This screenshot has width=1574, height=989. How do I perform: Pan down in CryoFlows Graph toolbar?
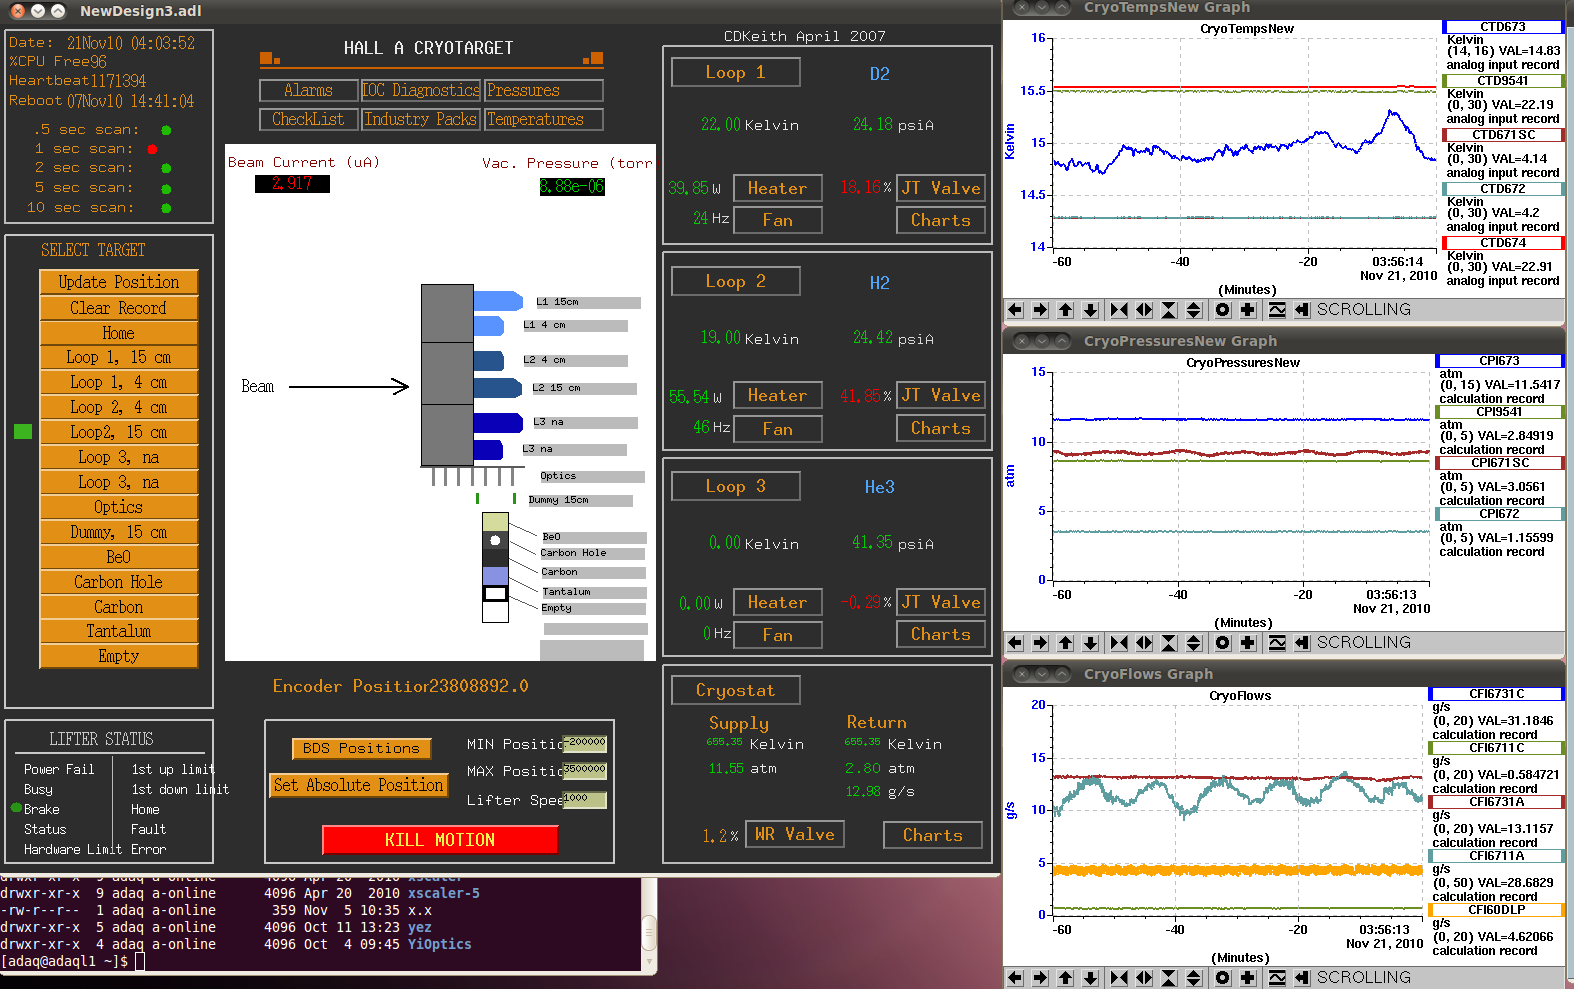coord(1091,978)
